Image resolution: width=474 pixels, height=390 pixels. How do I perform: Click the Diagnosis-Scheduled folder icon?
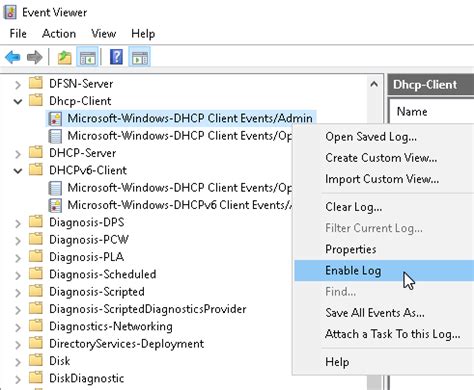36,273
